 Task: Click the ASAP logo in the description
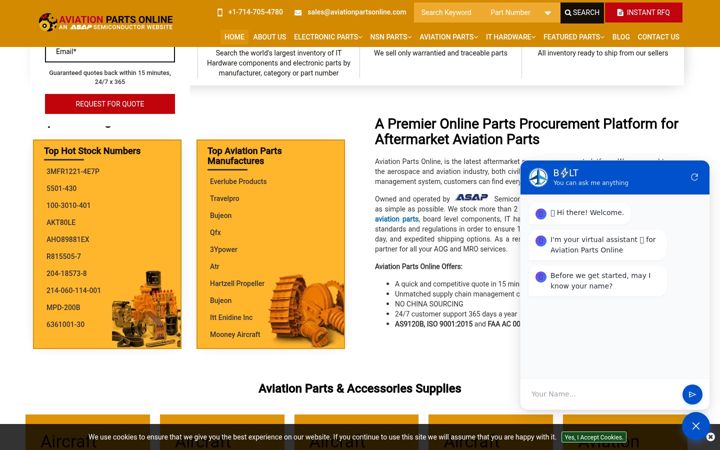click(472, 197)
